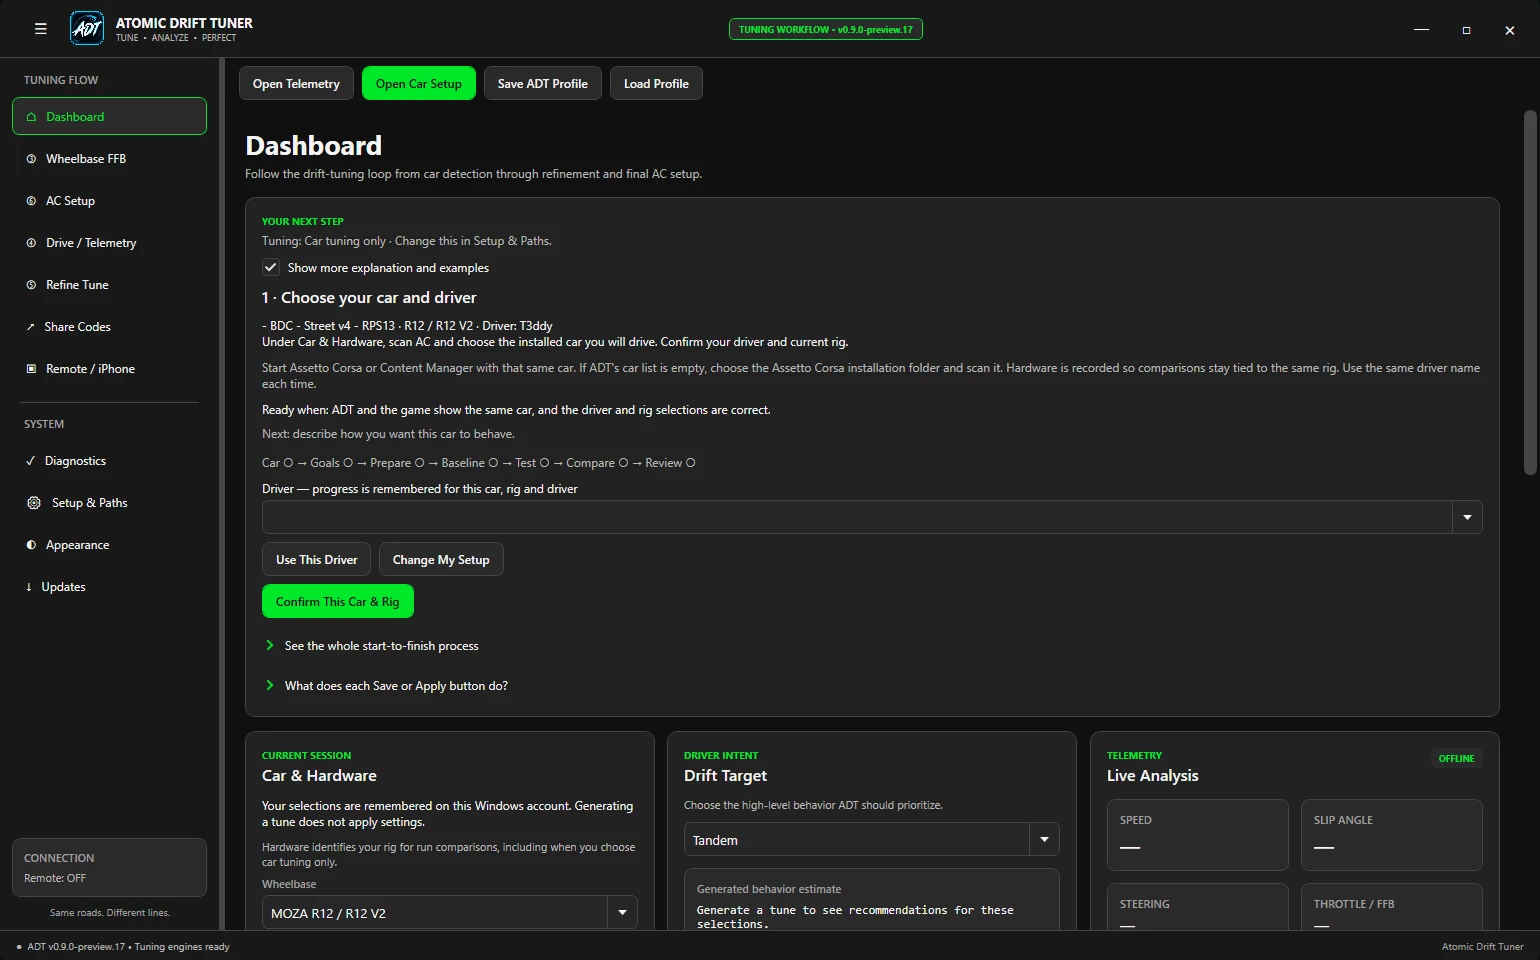The width and height of the screenshot is (1540, 960).
Task: Click the 'Same roads. Different lines.' tagline
Action: [110, 913]
